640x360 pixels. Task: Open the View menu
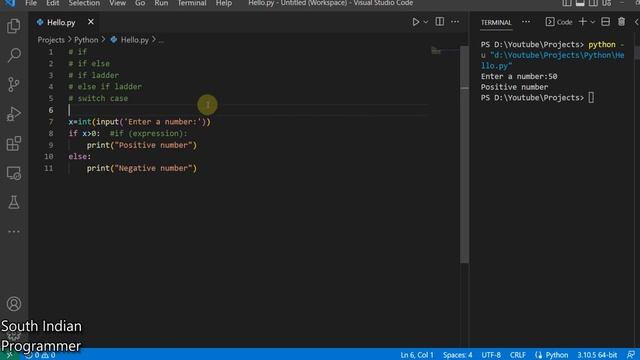click(117, 3)
